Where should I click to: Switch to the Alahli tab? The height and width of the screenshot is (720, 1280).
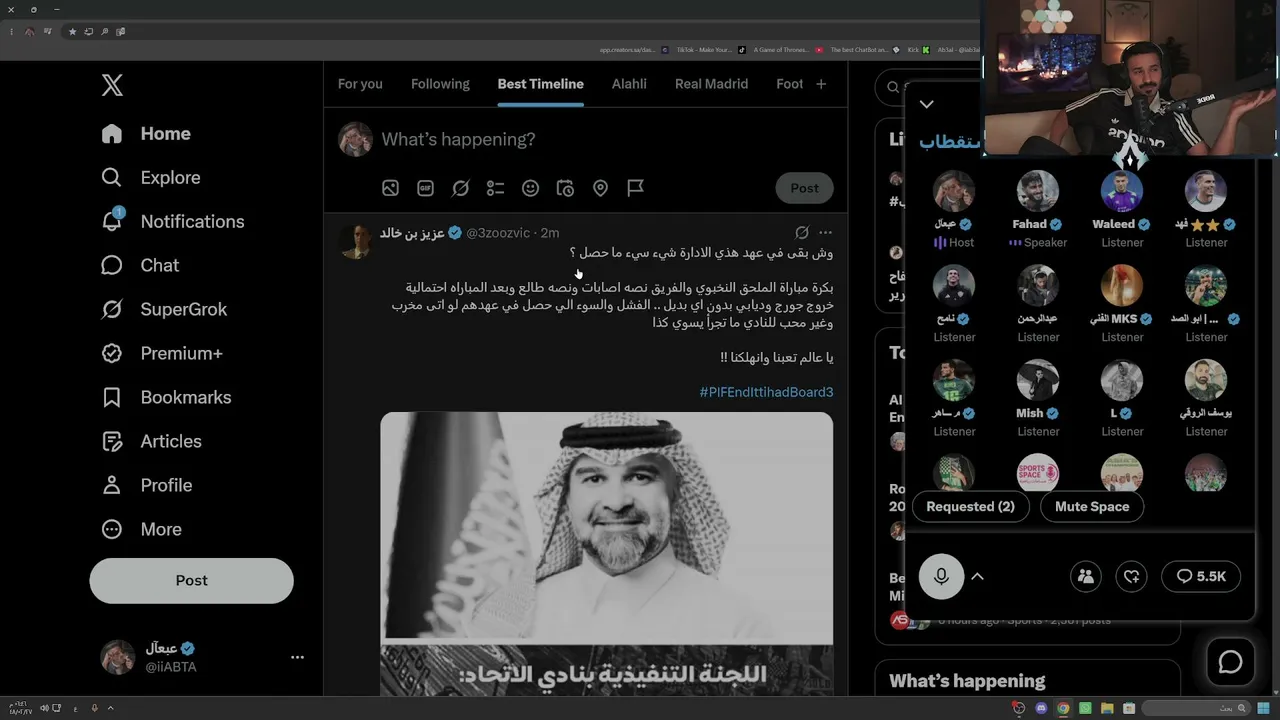click(629, 84)
